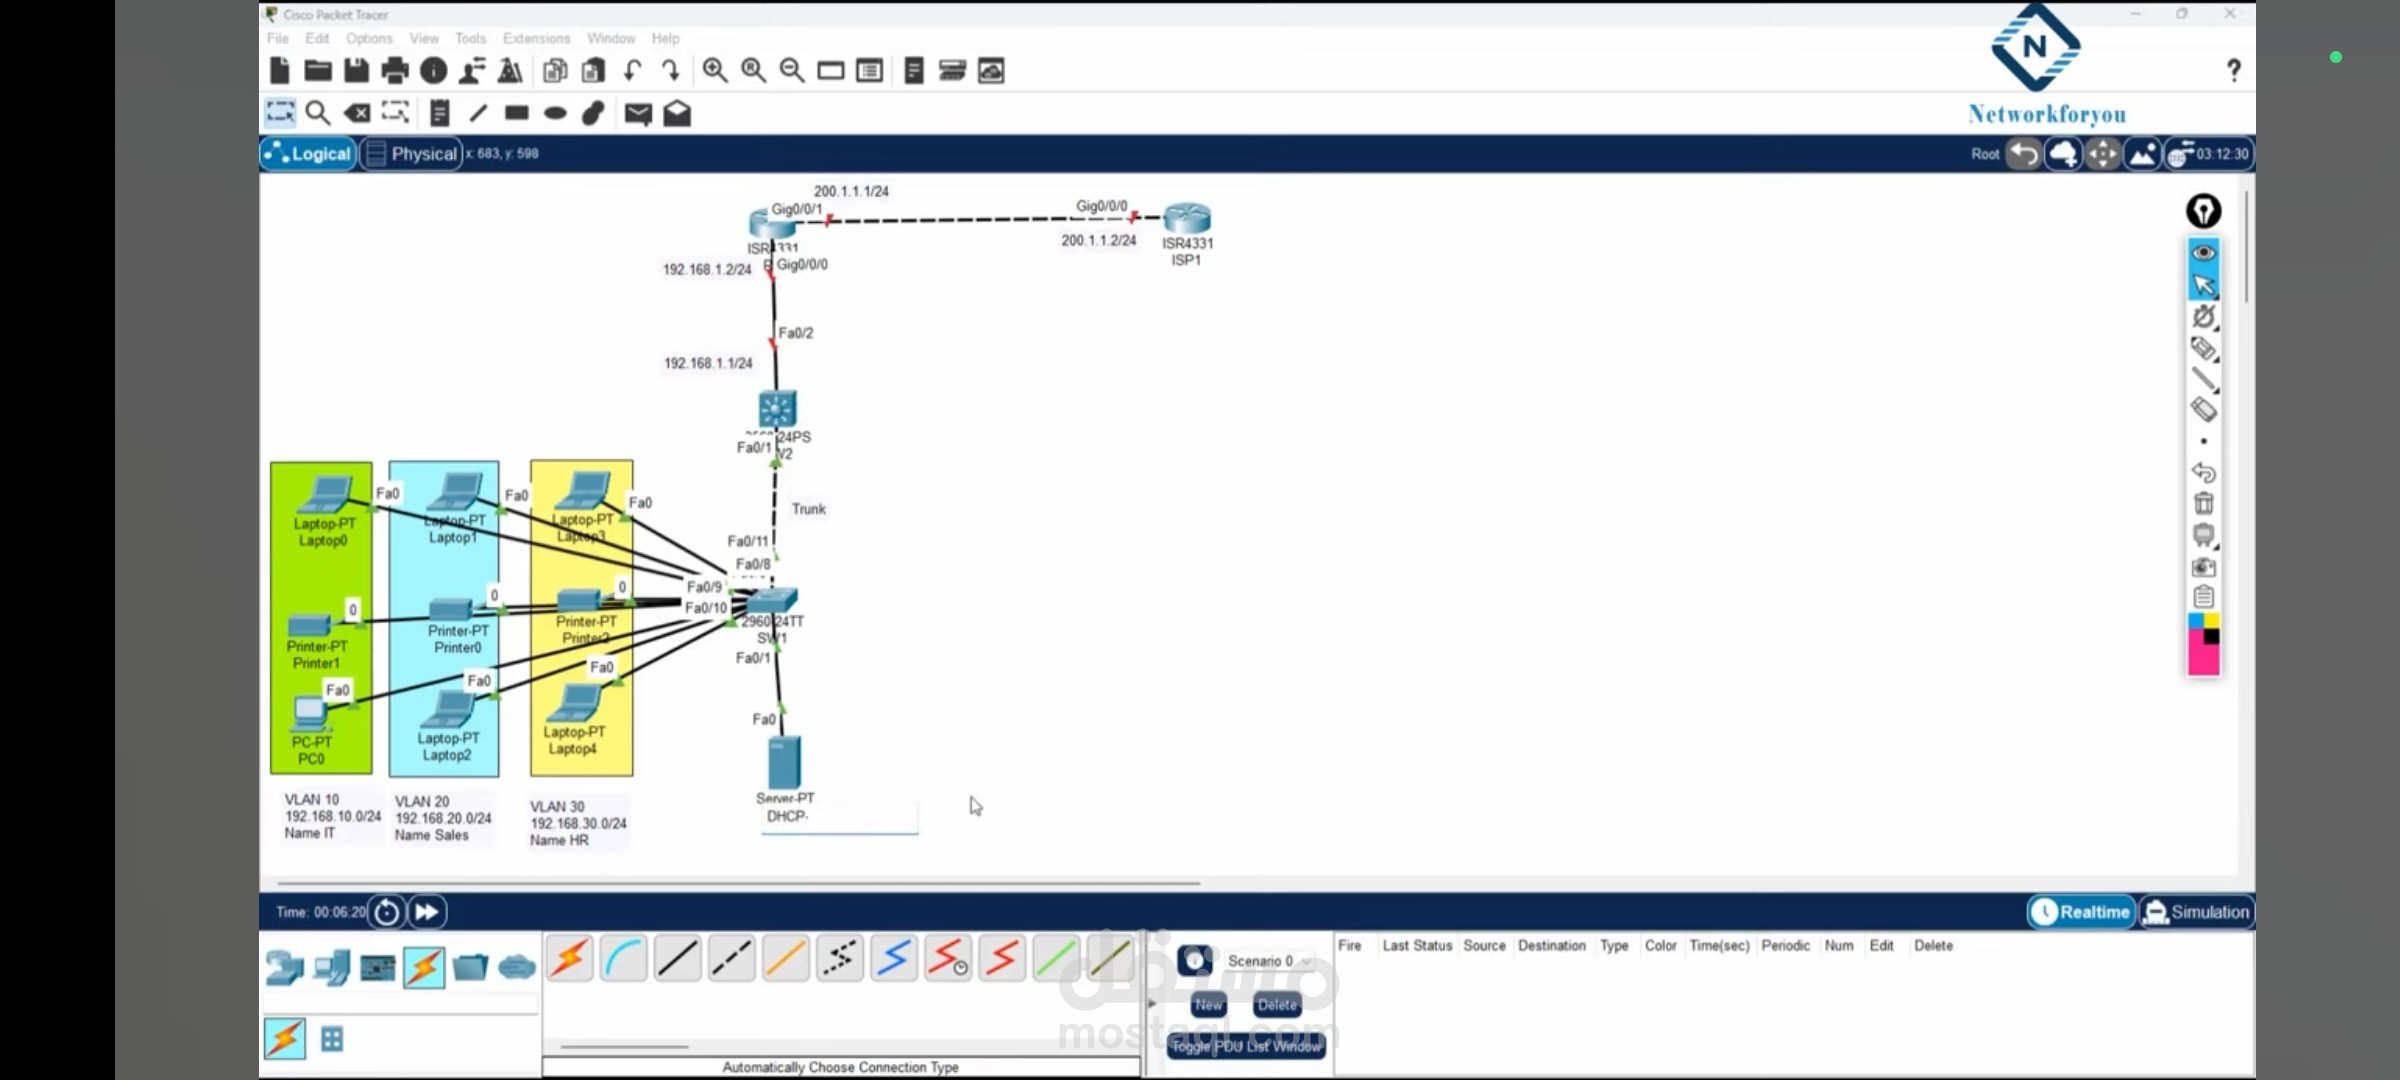Select the Connections lightning category icon
This screenshot has width=2400, height=1080.
tap(424, 967)
